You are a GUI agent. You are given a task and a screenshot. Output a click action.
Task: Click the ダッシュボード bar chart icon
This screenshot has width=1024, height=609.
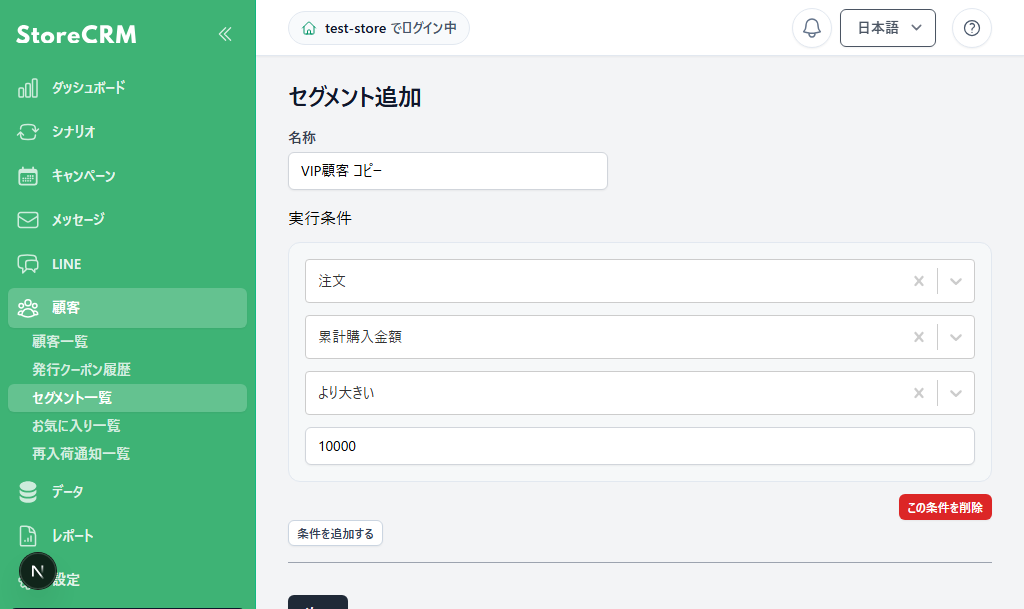(x=27, y=88)
